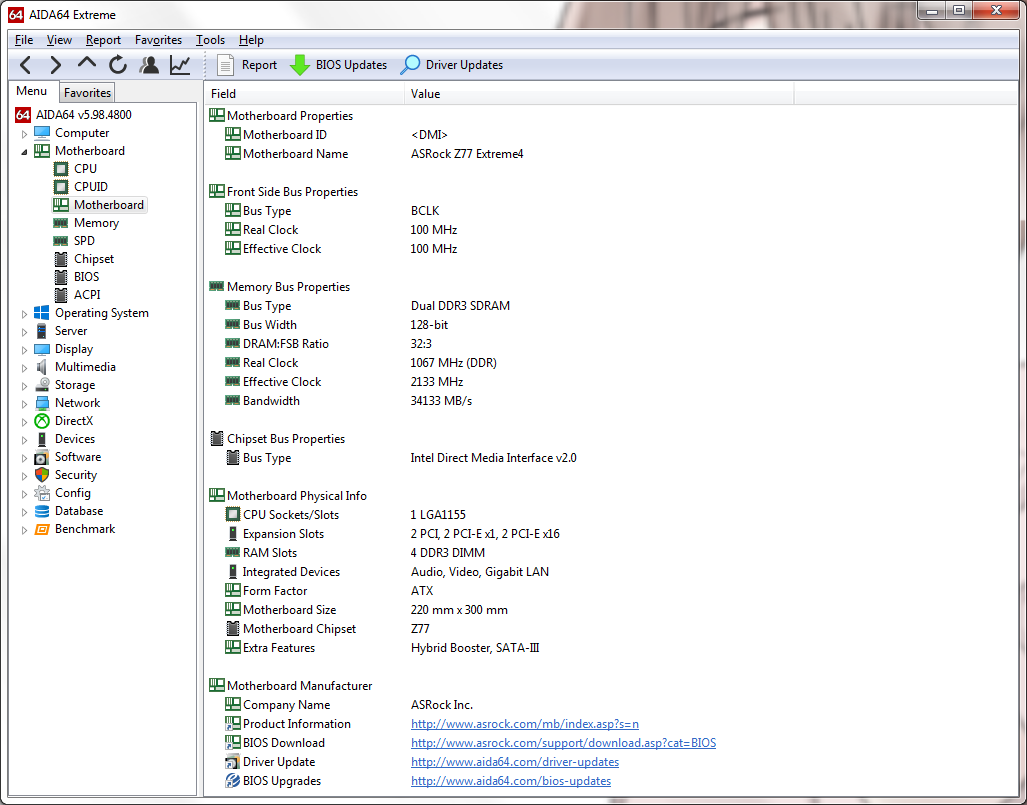
Task: Click the Operating System Windows logo icon
Action: point(42,313)
